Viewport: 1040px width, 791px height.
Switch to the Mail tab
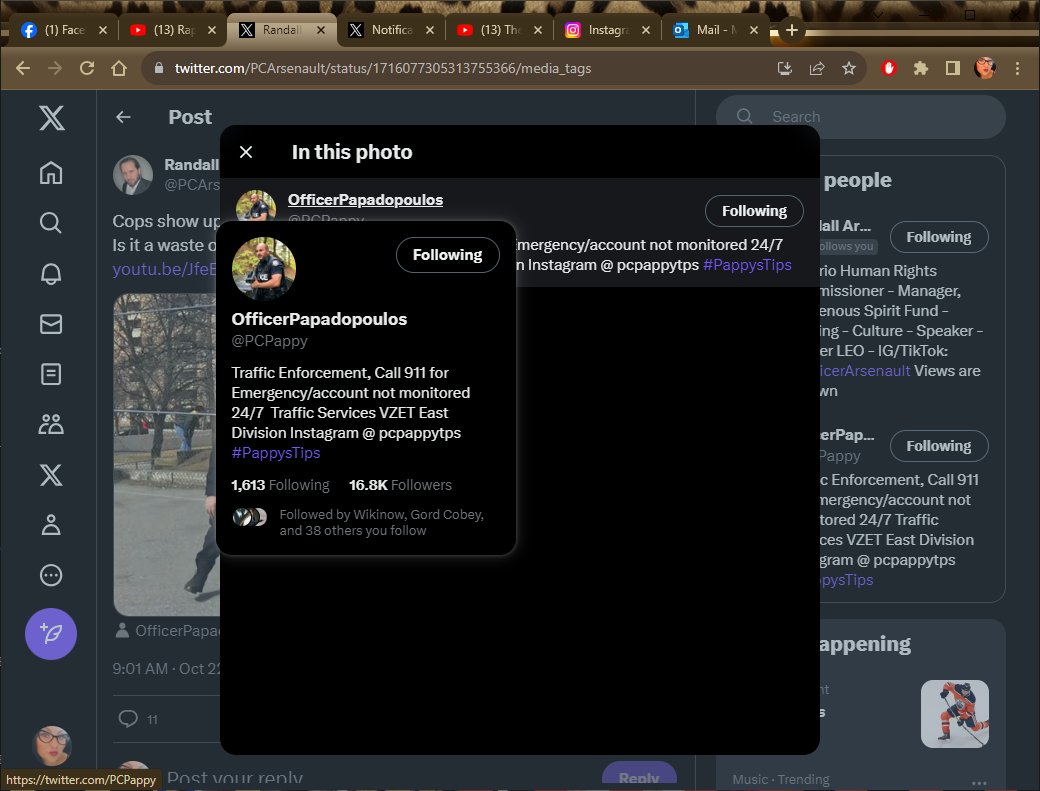716,30
